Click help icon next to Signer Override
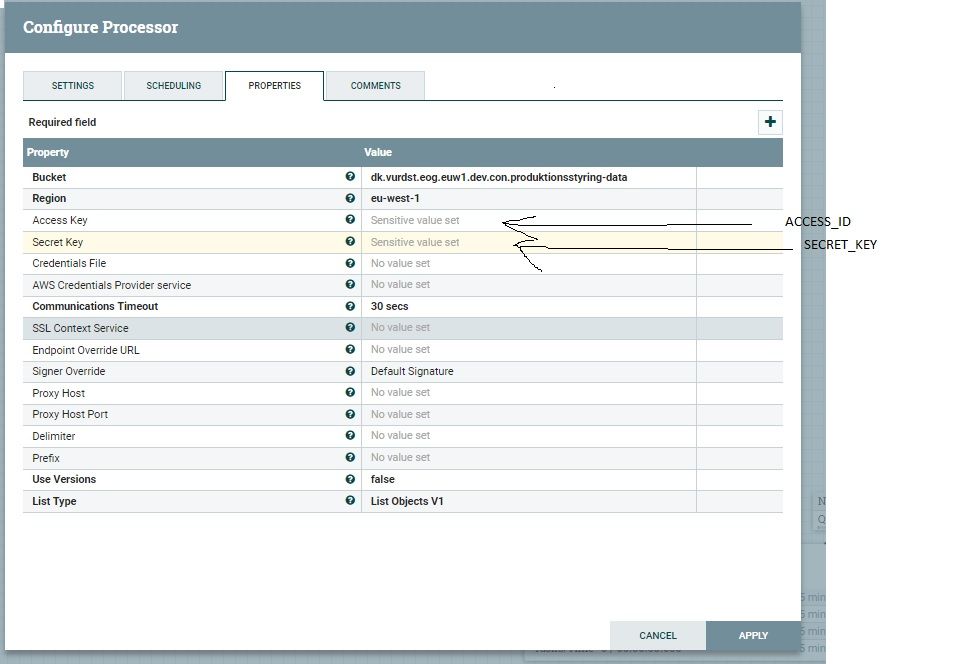Viewport: 961px width, 664px height. [x=350, y=371]
